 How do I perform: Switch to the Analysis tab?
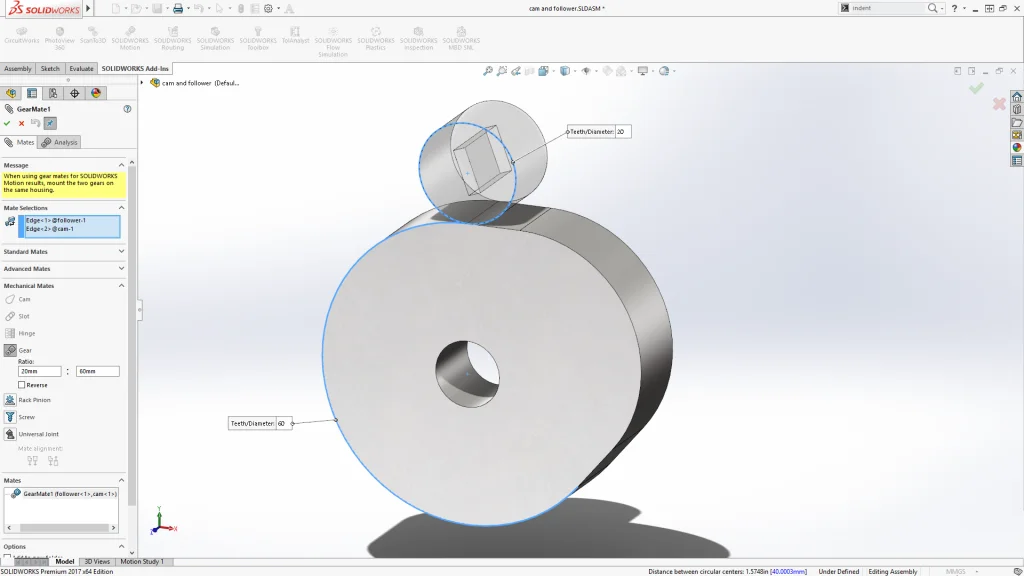point(60,142)
